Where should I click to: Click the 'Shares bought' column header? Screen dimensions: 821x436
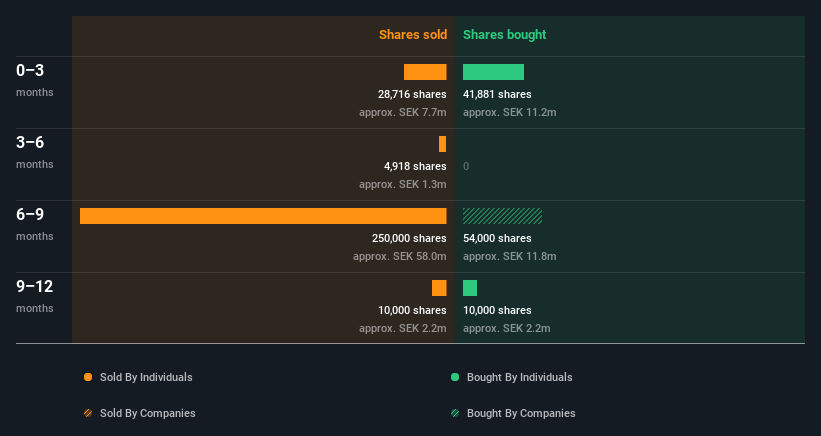click(x=505, y=35)
